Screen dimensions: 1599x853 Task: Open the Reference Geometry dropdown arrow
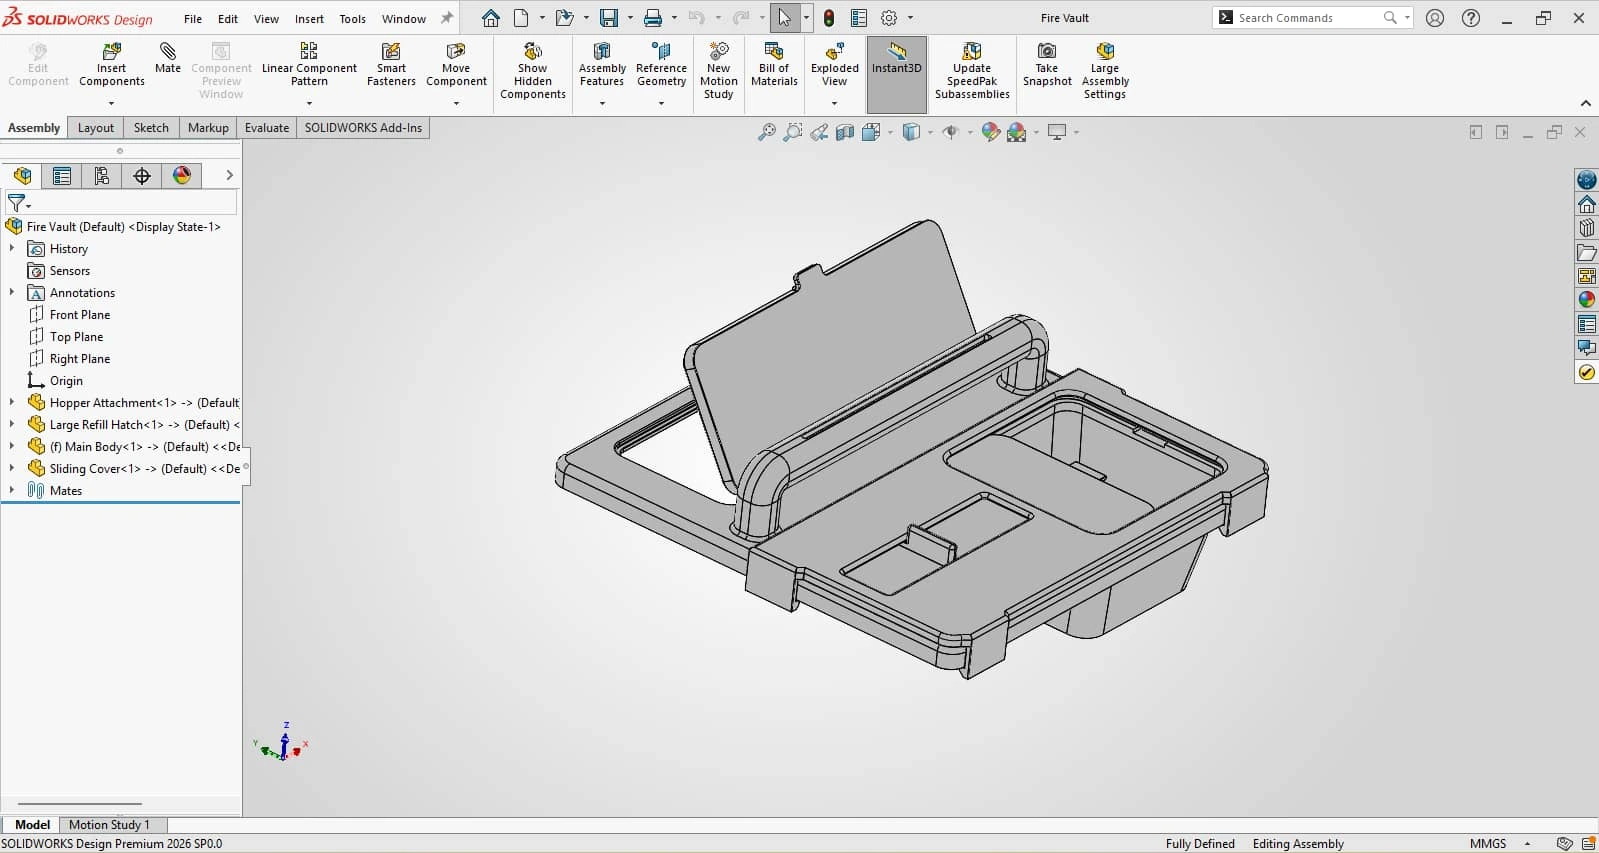[661, 103]
